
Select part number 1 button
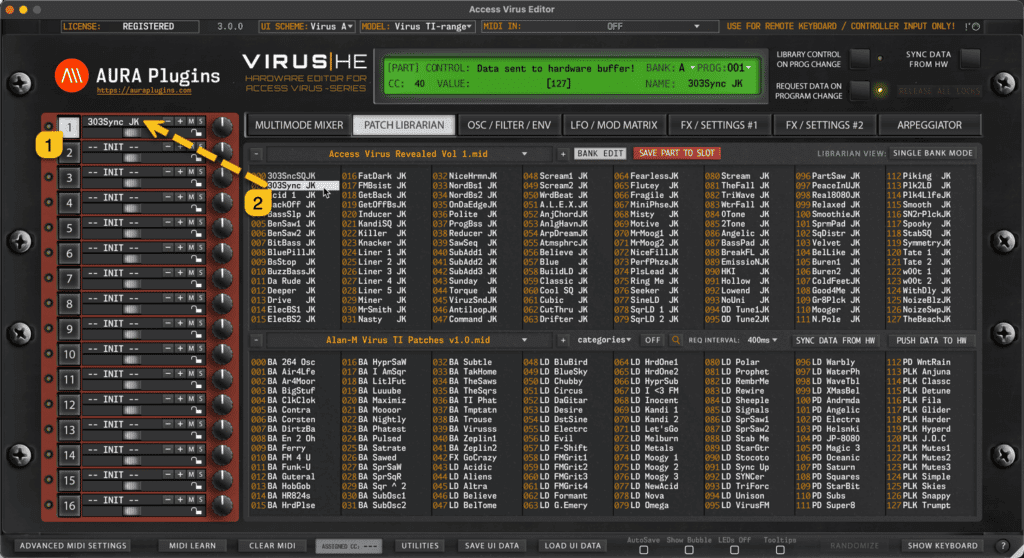69,127
